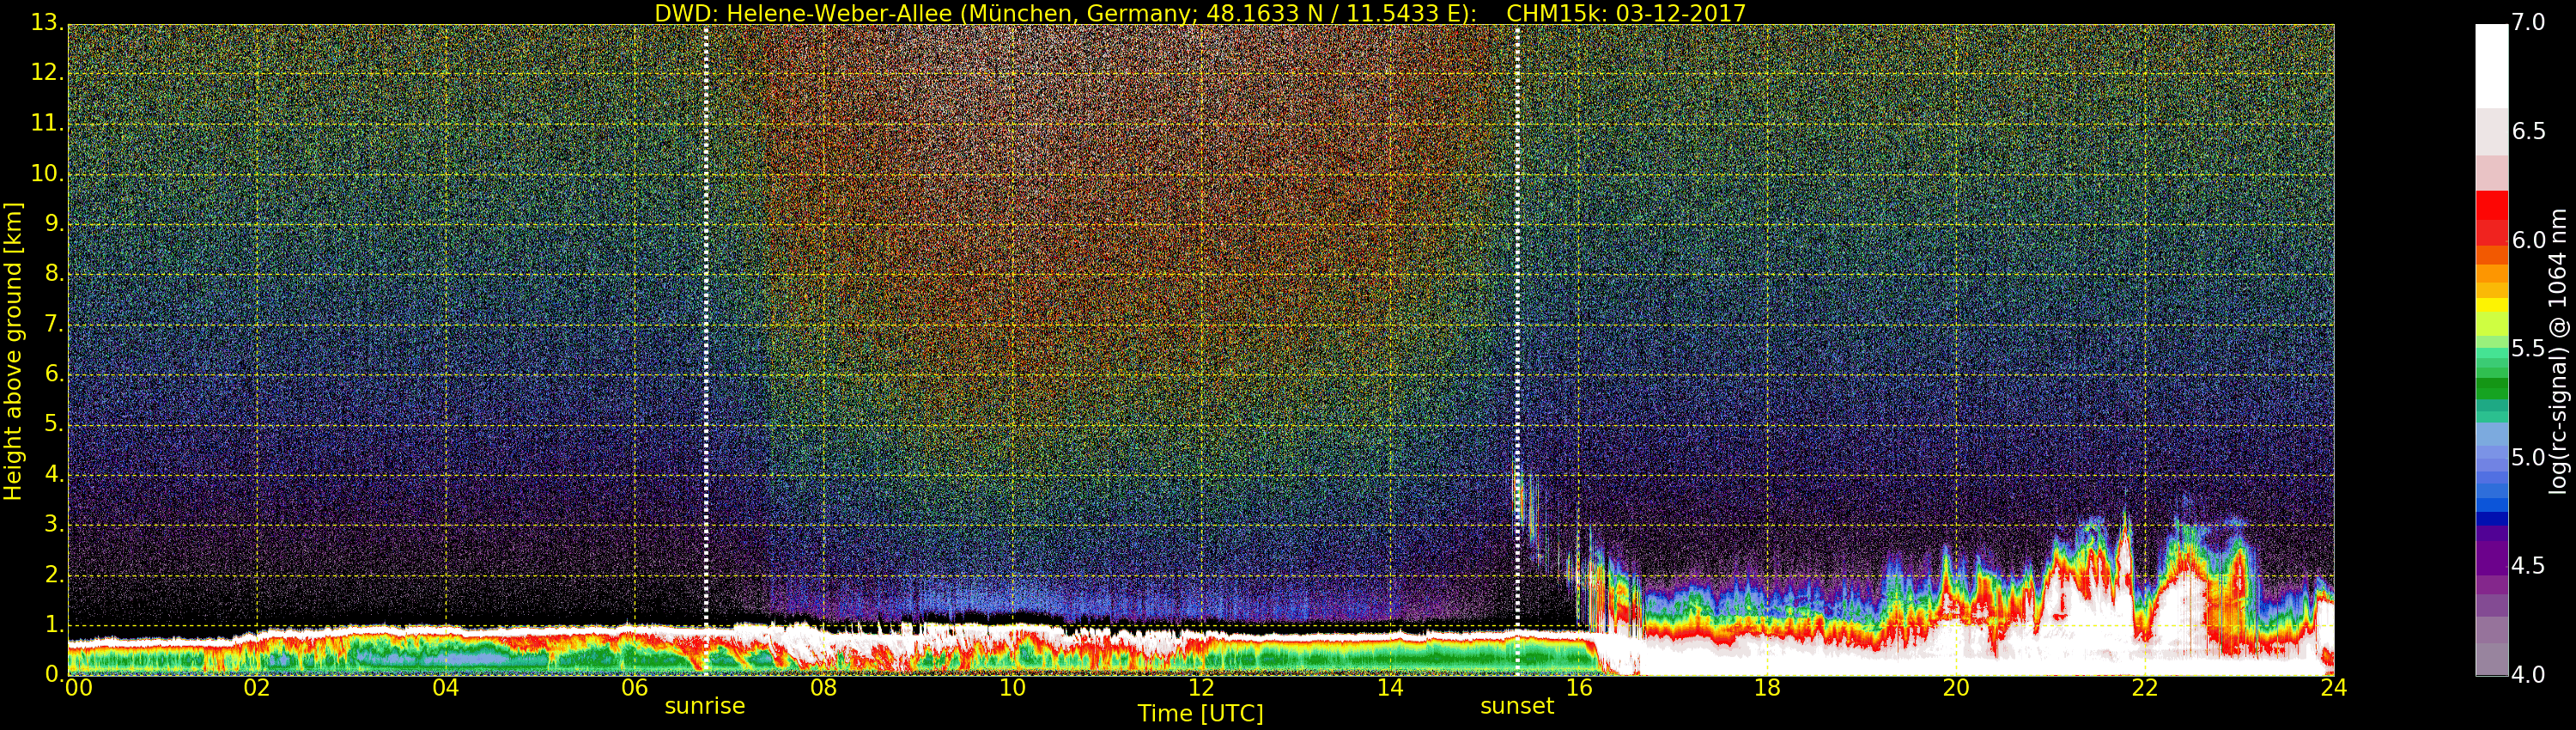Click the red band on the colorbar
This screenshot has width=2576, height=730.
[2491, 212]
